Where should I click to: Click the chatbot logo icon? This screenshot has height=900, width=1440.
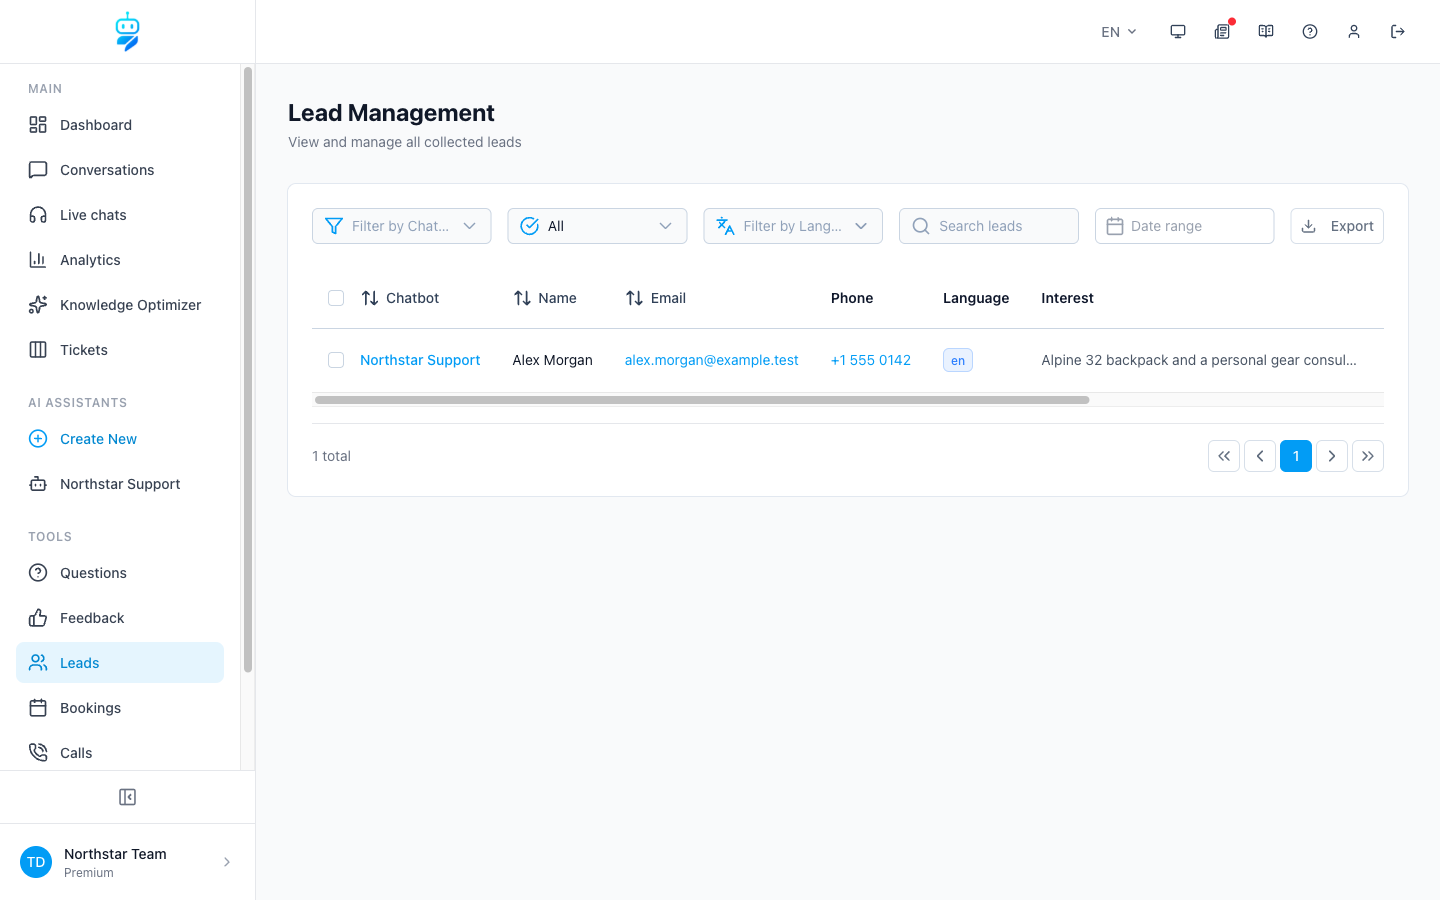pos(127,32)
